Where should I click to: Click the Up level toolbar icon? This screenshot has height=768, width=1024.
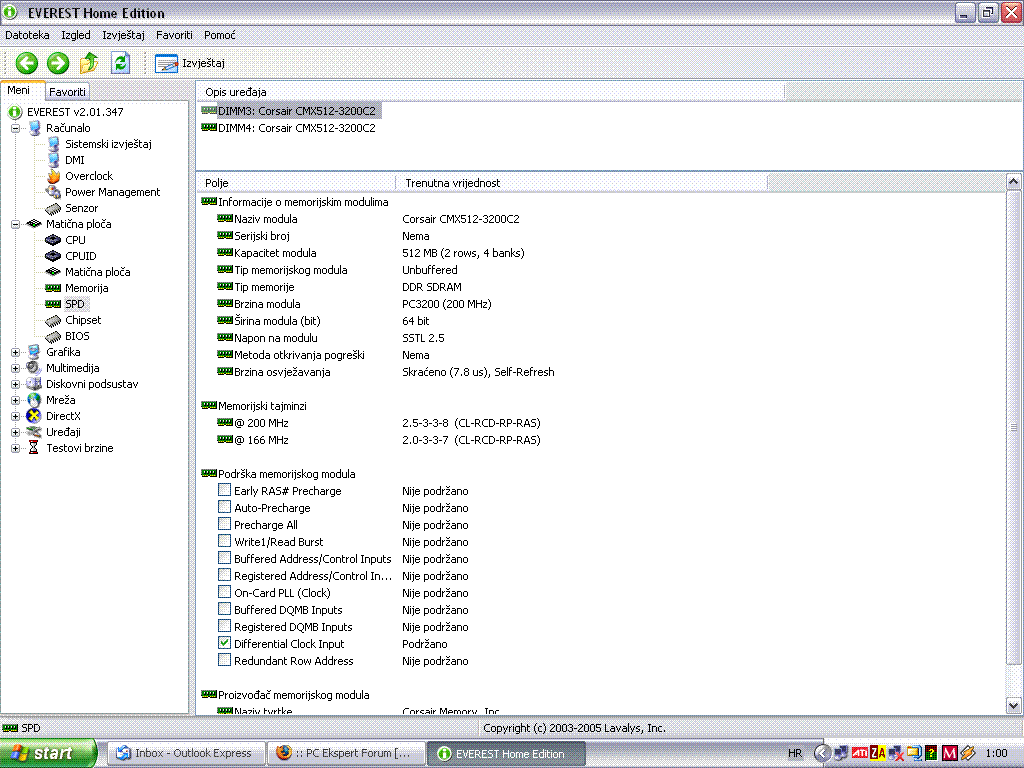pyautogui.click(x=89, y=63)
